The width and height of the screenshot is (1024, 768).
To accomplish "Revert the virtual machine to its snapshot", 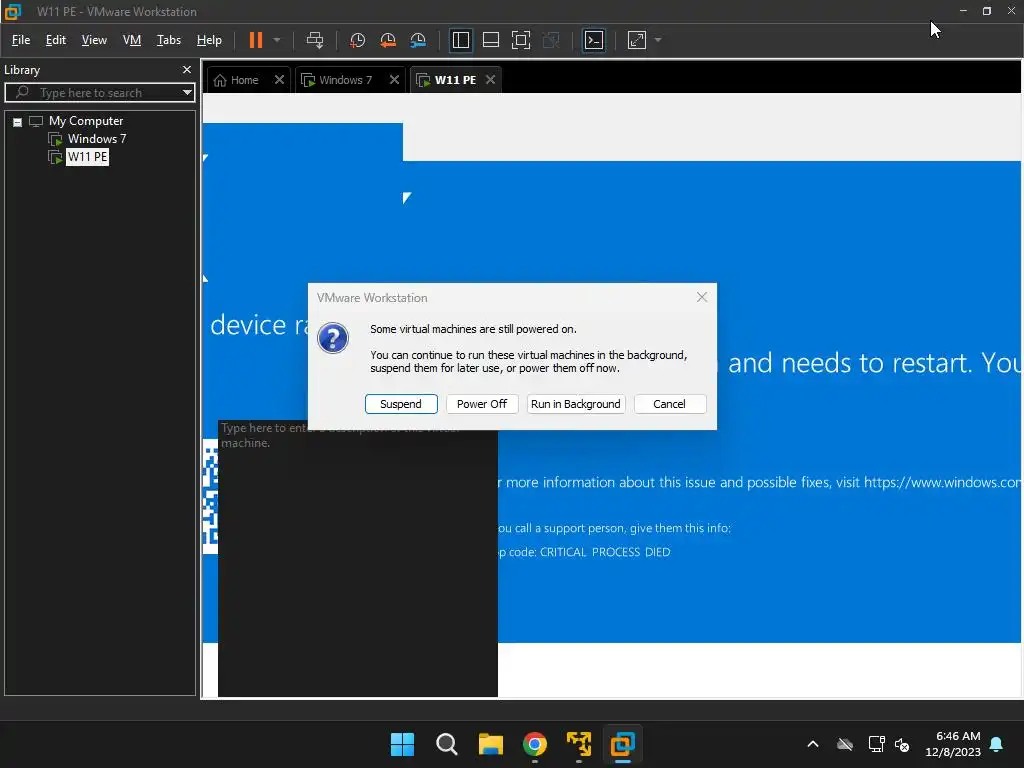I will click(388, 40).
